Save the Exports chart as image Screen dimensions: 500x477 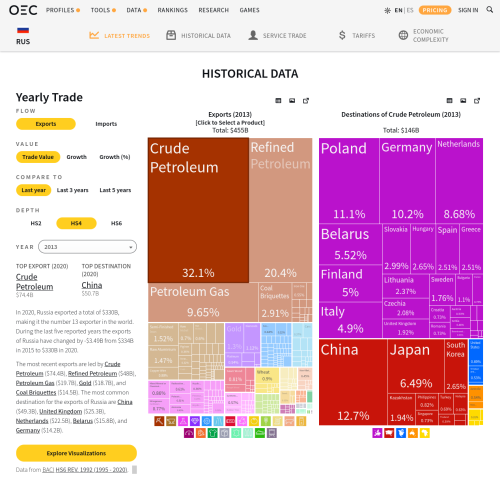[x=292, y=101]
